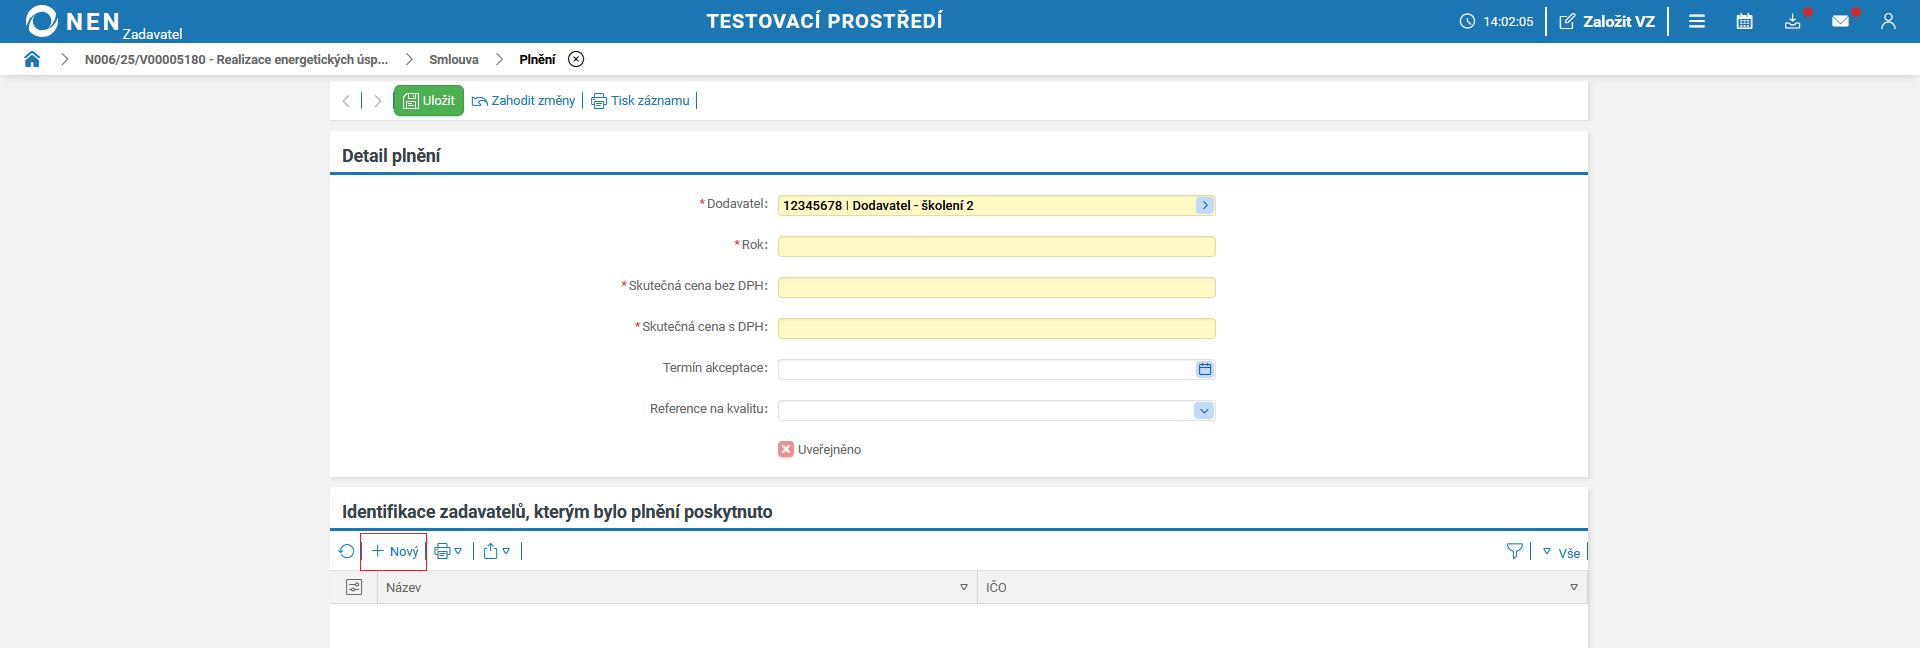
Task: Open table column settings icon
Action: click(354, 587)
